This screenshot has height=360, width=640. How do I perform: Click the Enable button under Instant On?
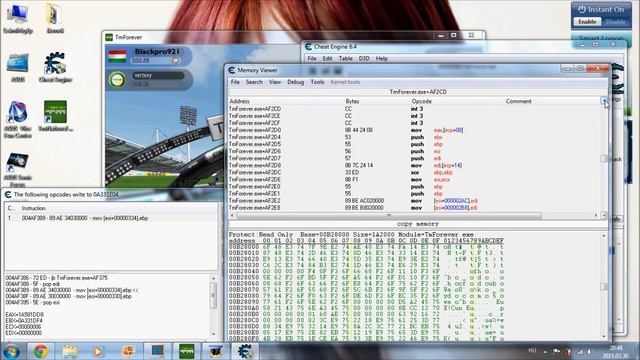click(x=587, y=22)
